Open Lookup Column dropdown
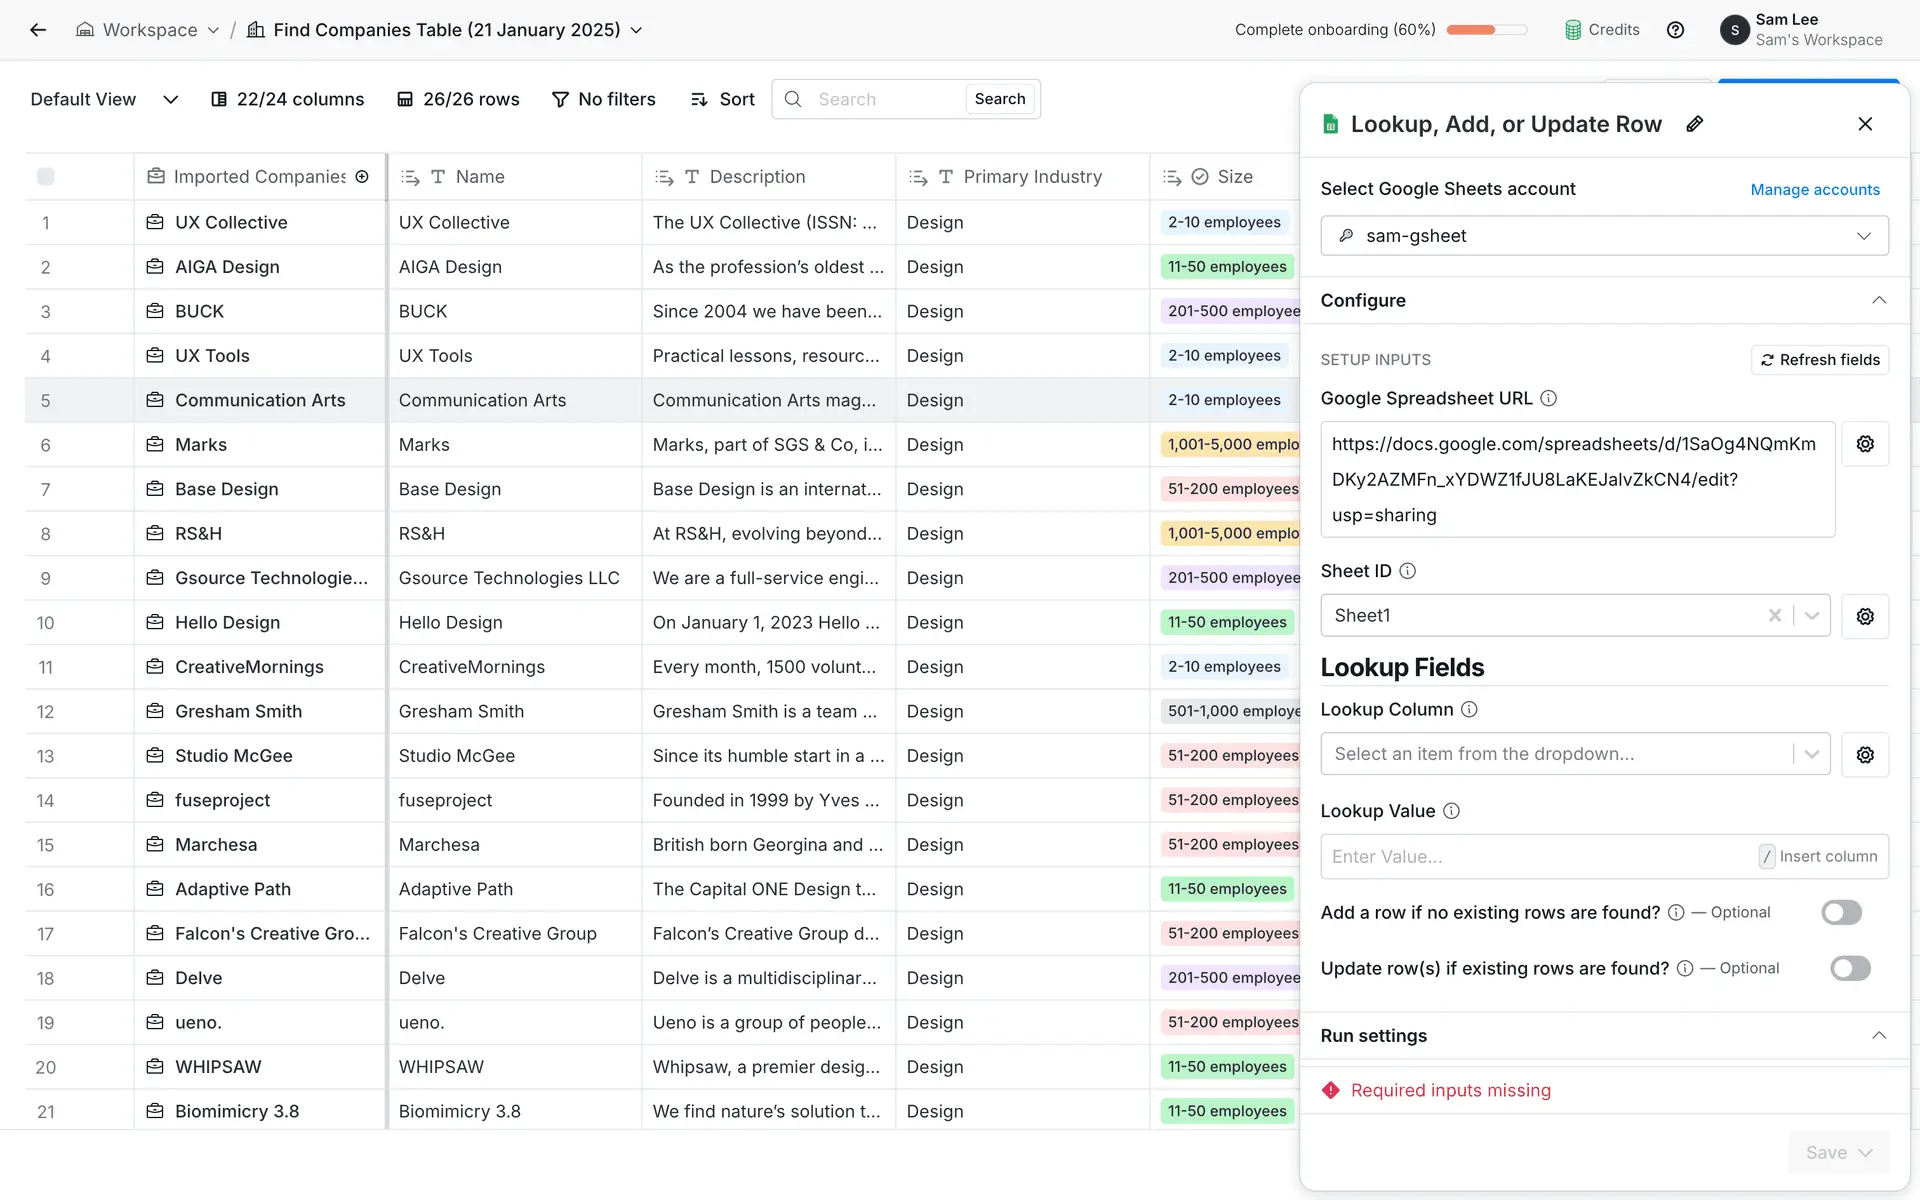This screenshot has height=1200, width=1920. click(x=1574, y=754)
